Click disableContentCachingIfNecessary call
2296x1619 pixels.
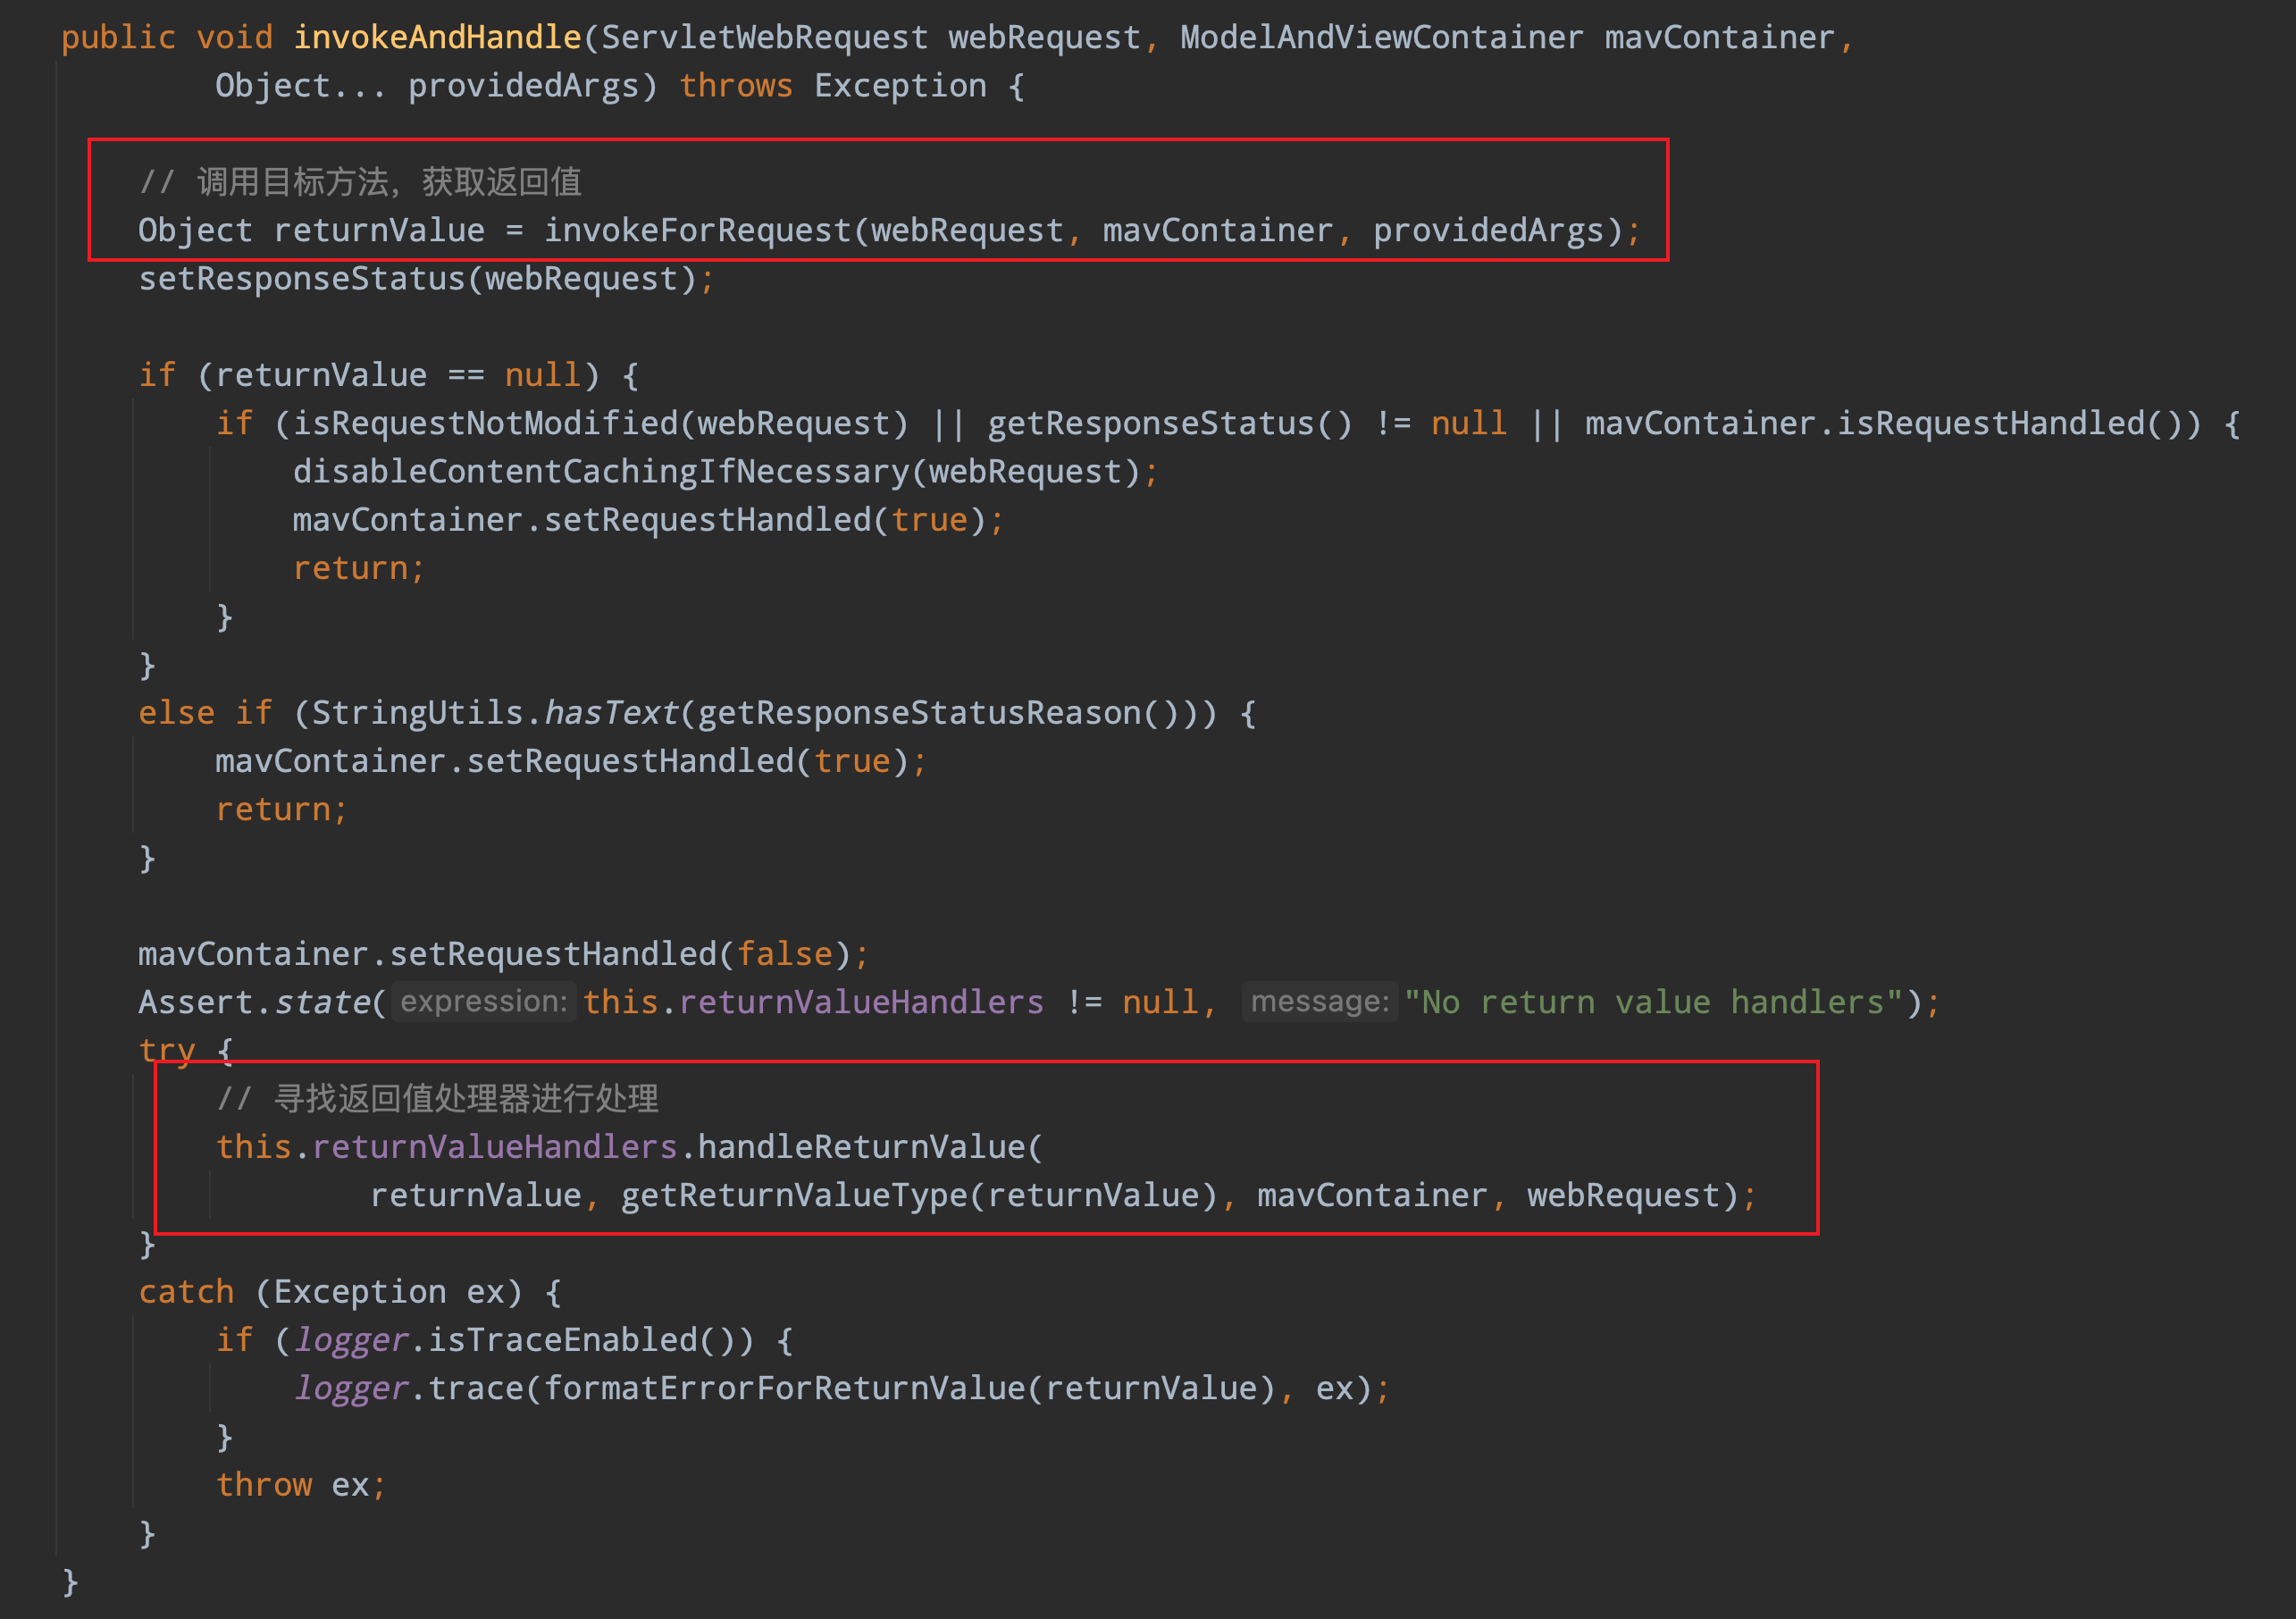tap(601, 472)
